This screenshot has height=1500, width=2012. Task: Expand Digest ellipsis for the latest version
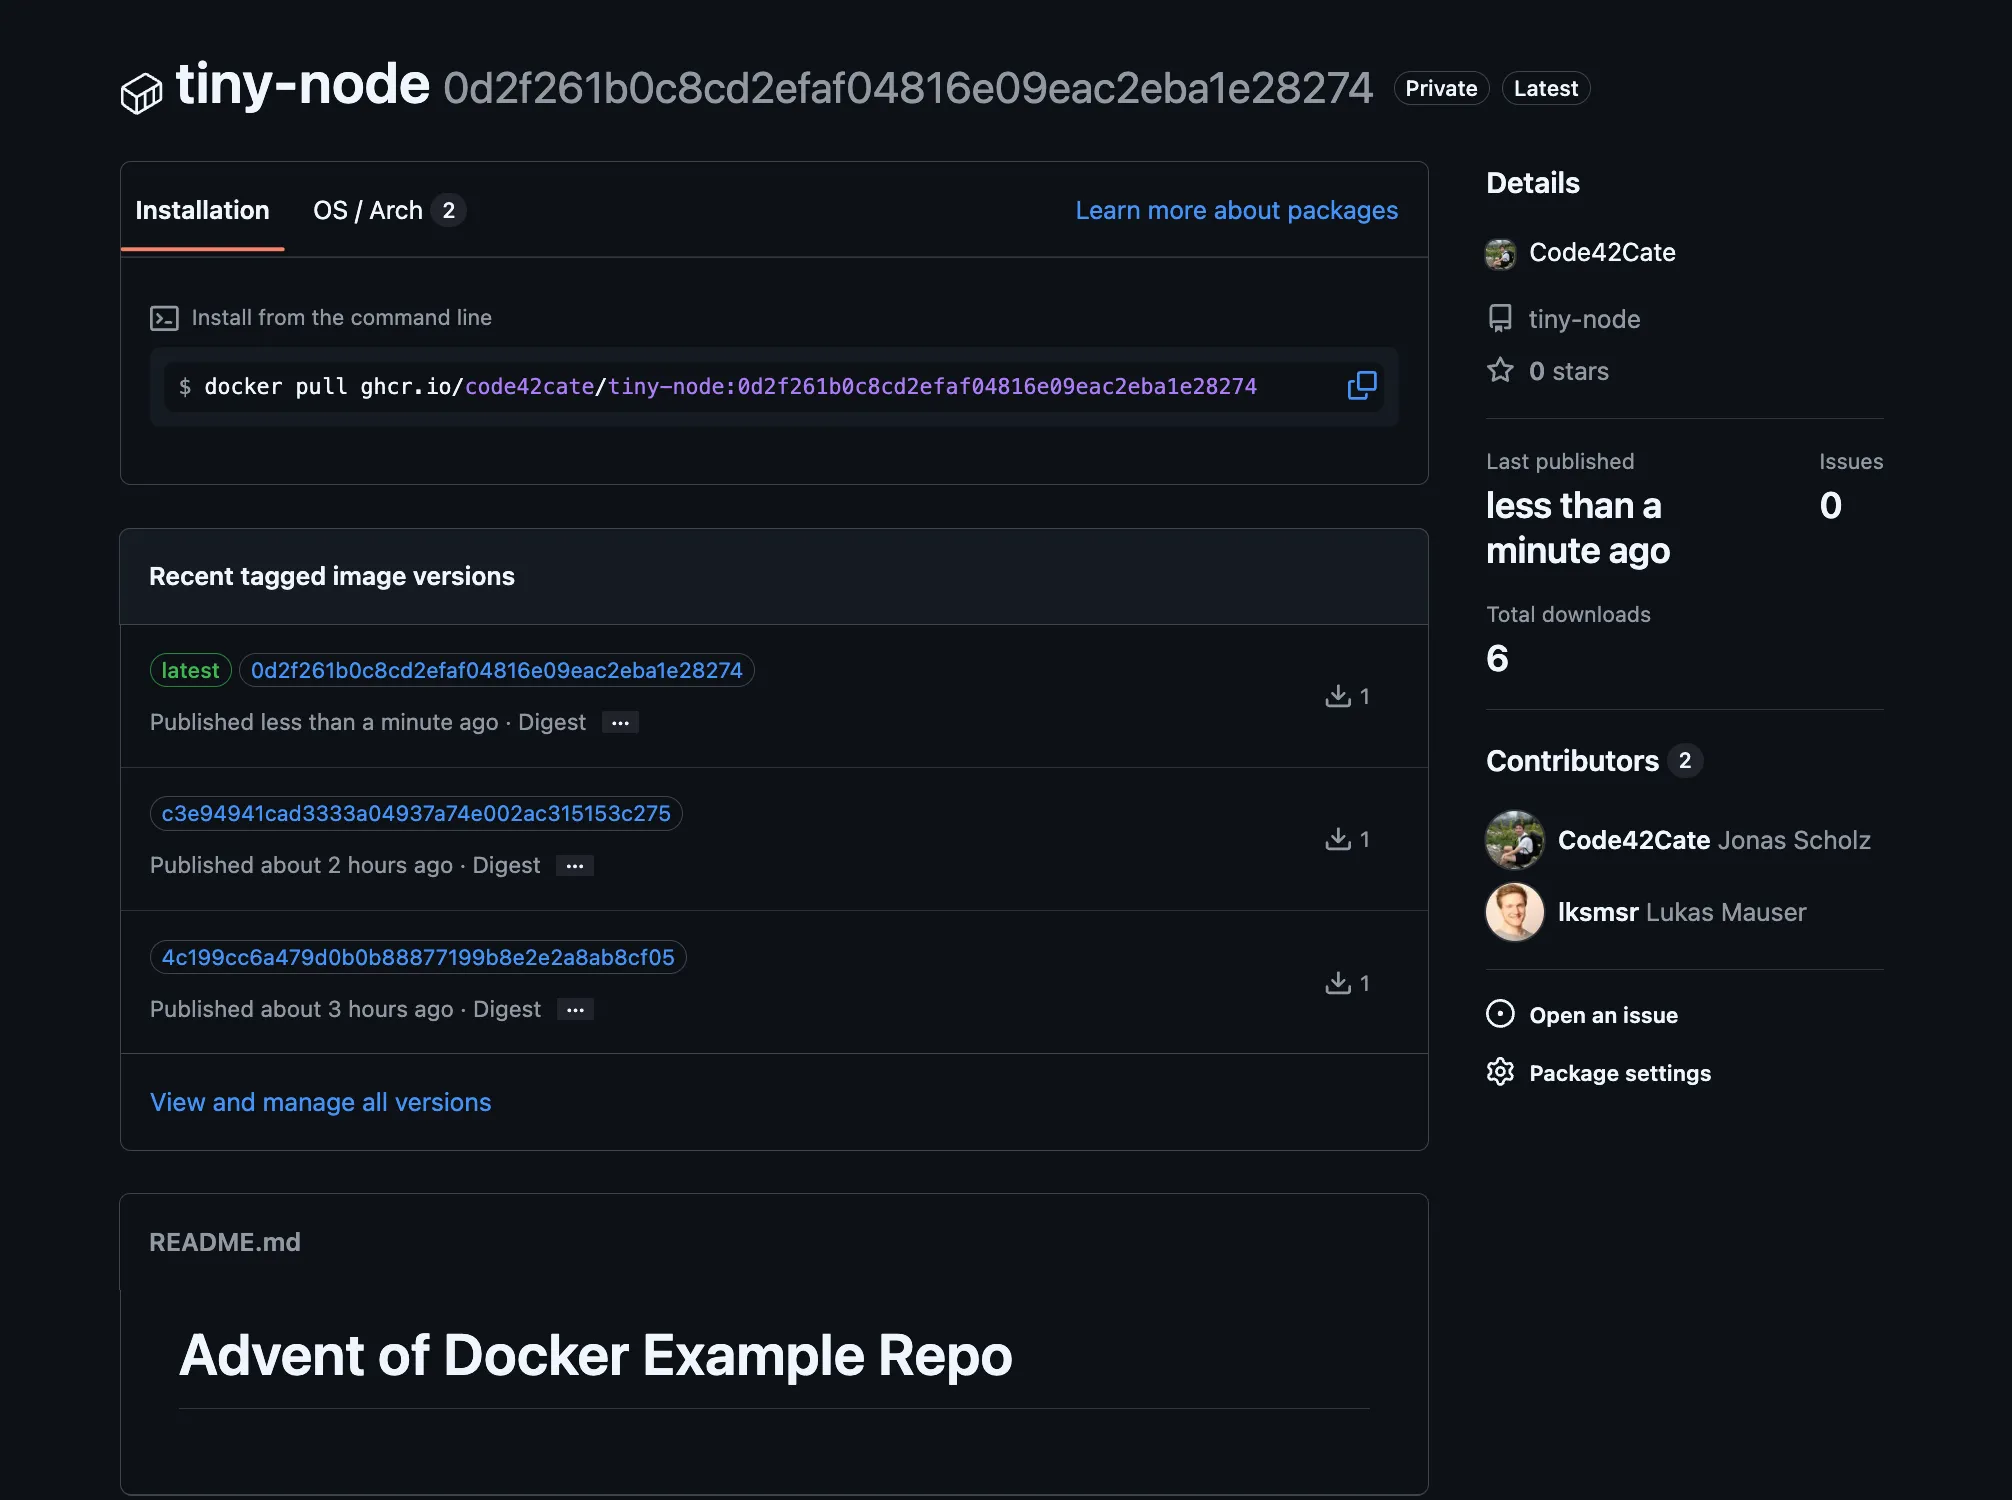coord(620,723)
